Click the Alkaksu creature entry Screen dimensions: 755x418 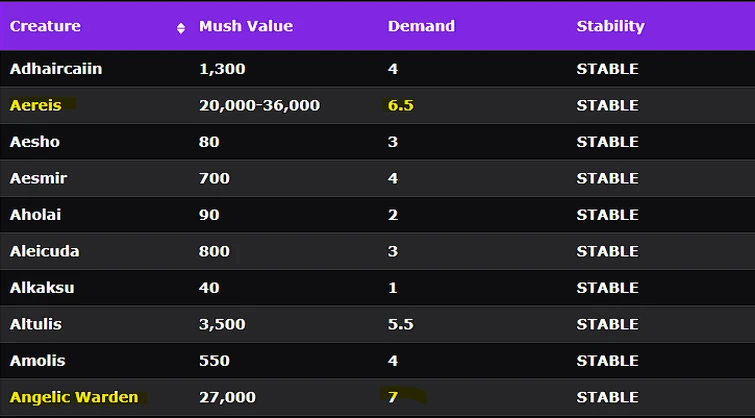[x=42, y=288]
